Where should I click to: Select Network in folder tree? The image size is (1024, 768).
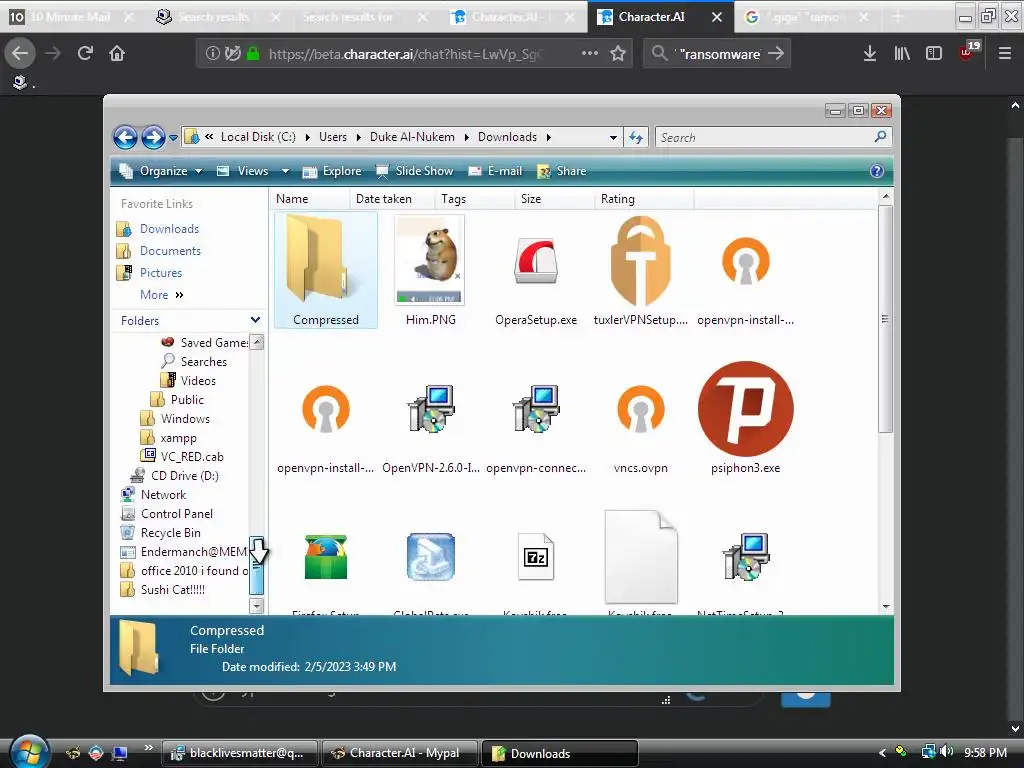[x=153, y=494]
